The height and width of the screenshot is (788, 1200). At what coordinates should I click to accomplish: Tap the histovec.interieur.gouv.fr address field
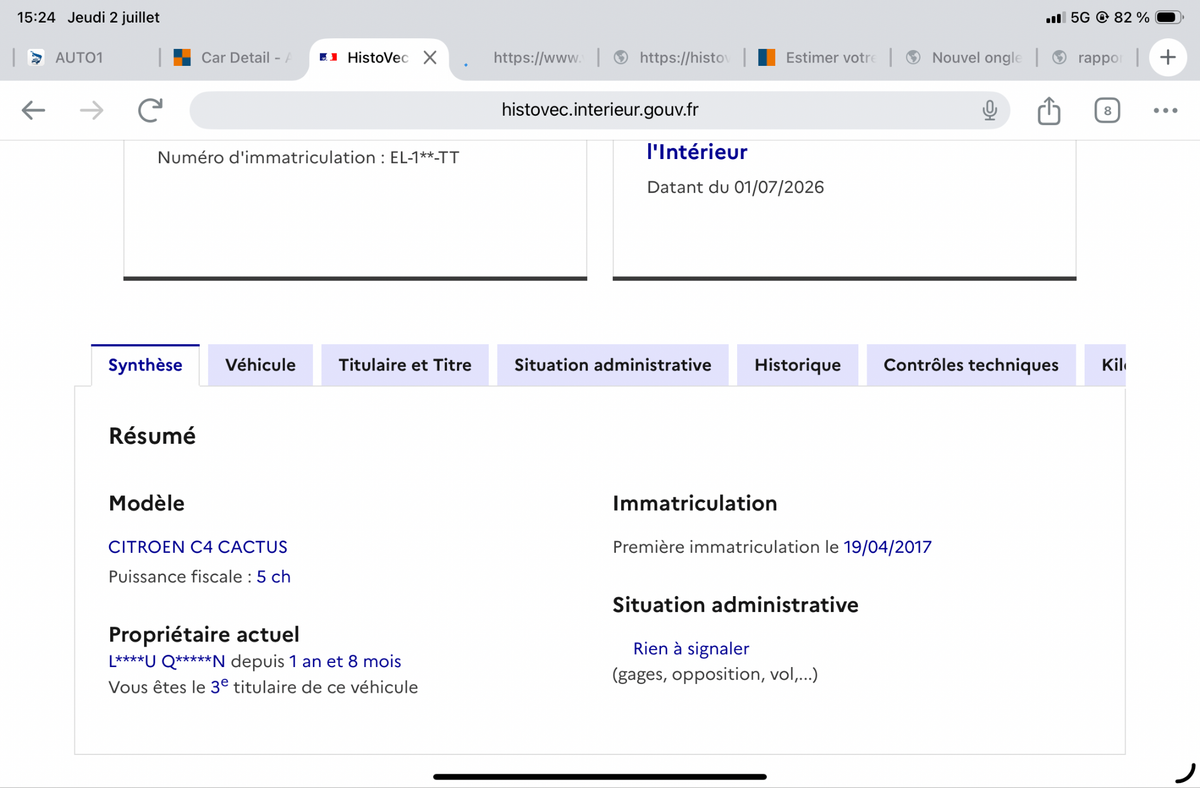[x=600, y=110]
